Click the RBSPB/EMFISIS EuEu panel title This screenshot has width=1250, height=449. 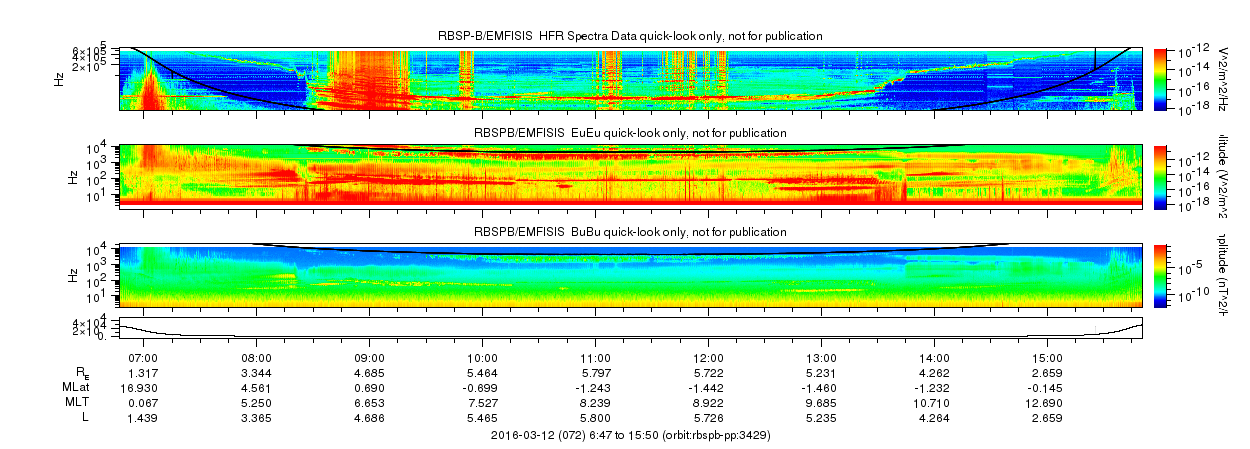coord(630,133)
